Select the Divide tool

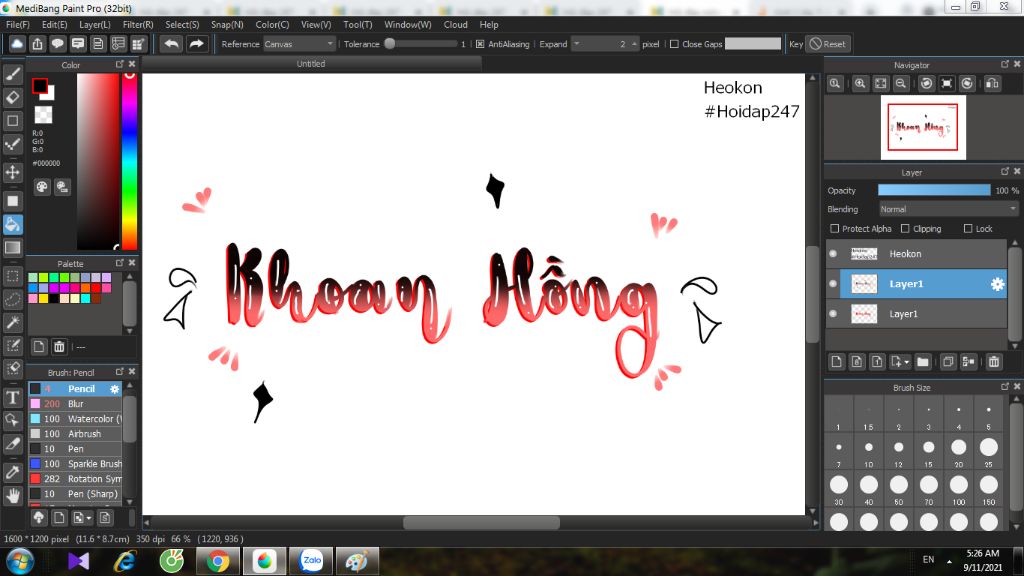point(12,443)
